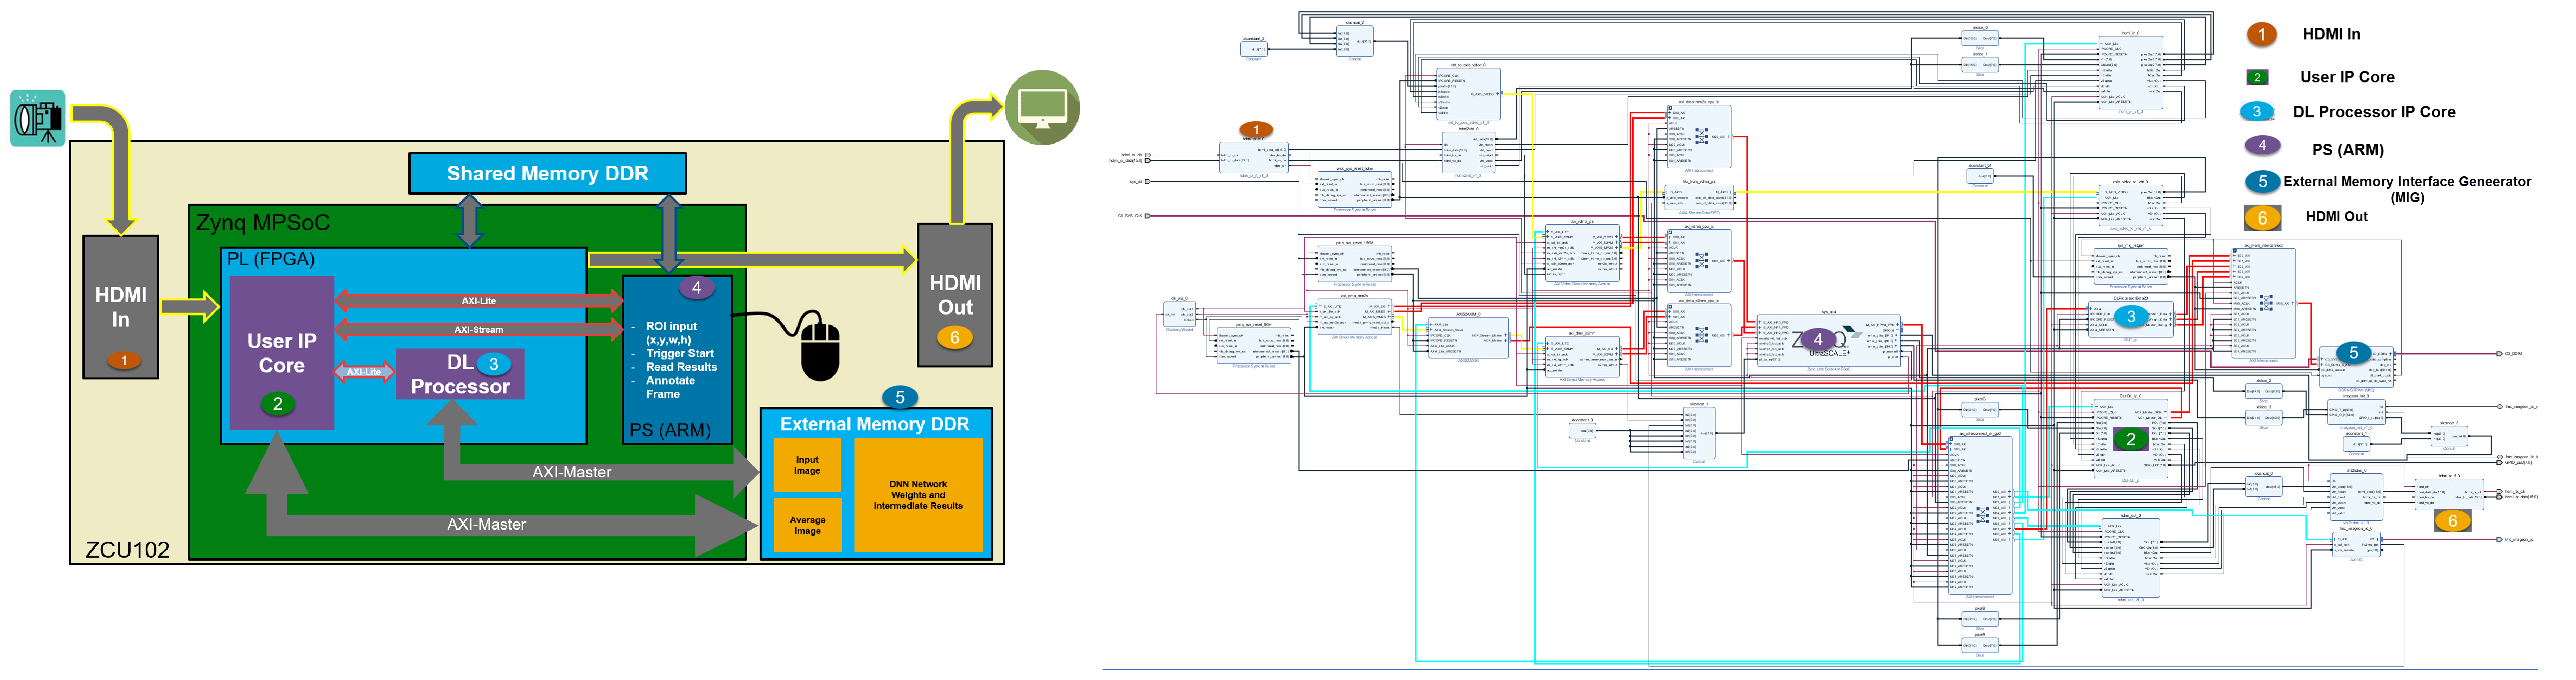2576x680 pixels.
Task: Click the green monitor display icon
Action: click(x=1042, y=108)
